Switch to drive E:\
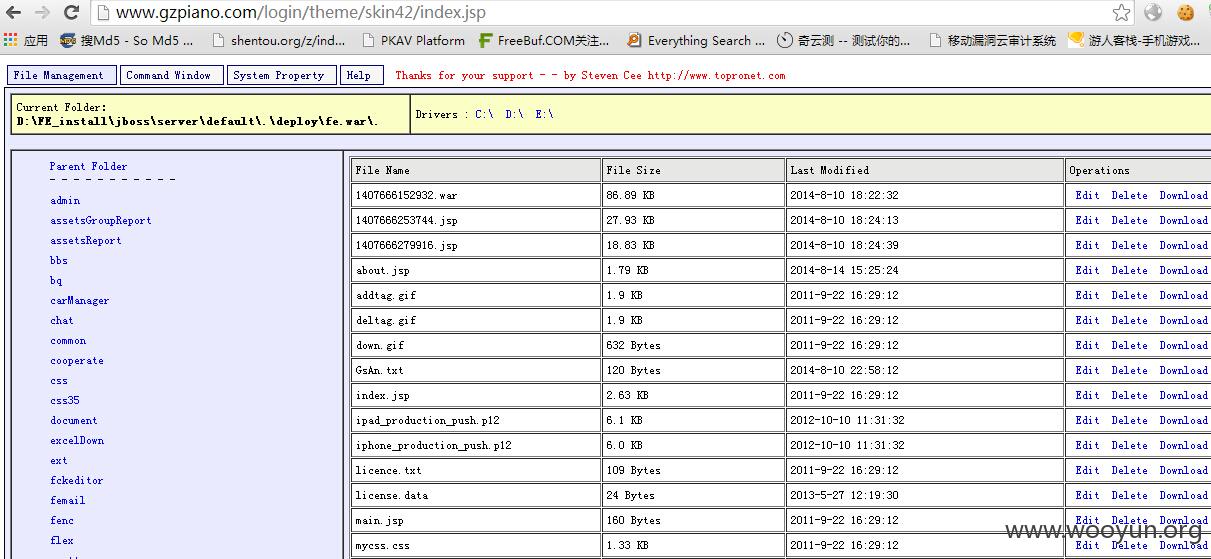This screenshot has width=1211, height=559. point(544,115)
